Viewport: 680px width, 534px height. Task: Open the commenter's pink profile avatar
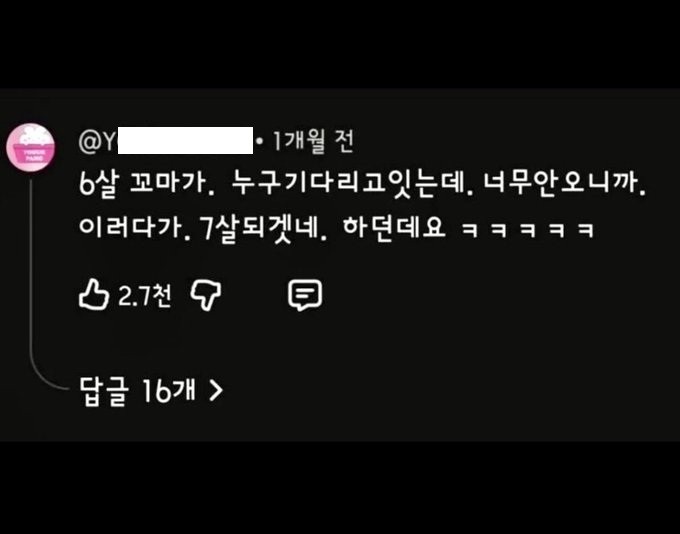[31, 147]
